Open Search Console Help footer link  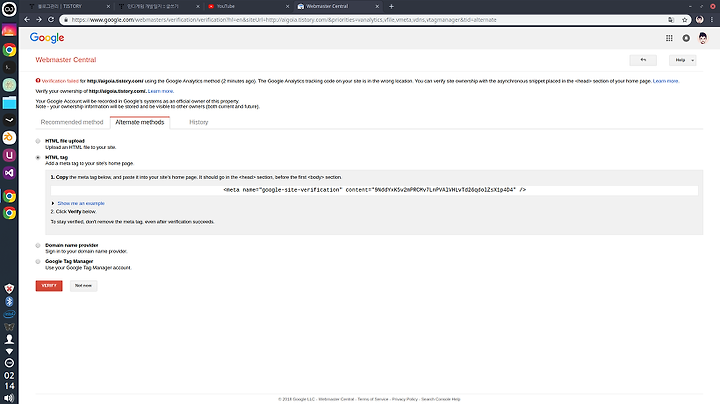pyautogui.click(x=440, y=399)
